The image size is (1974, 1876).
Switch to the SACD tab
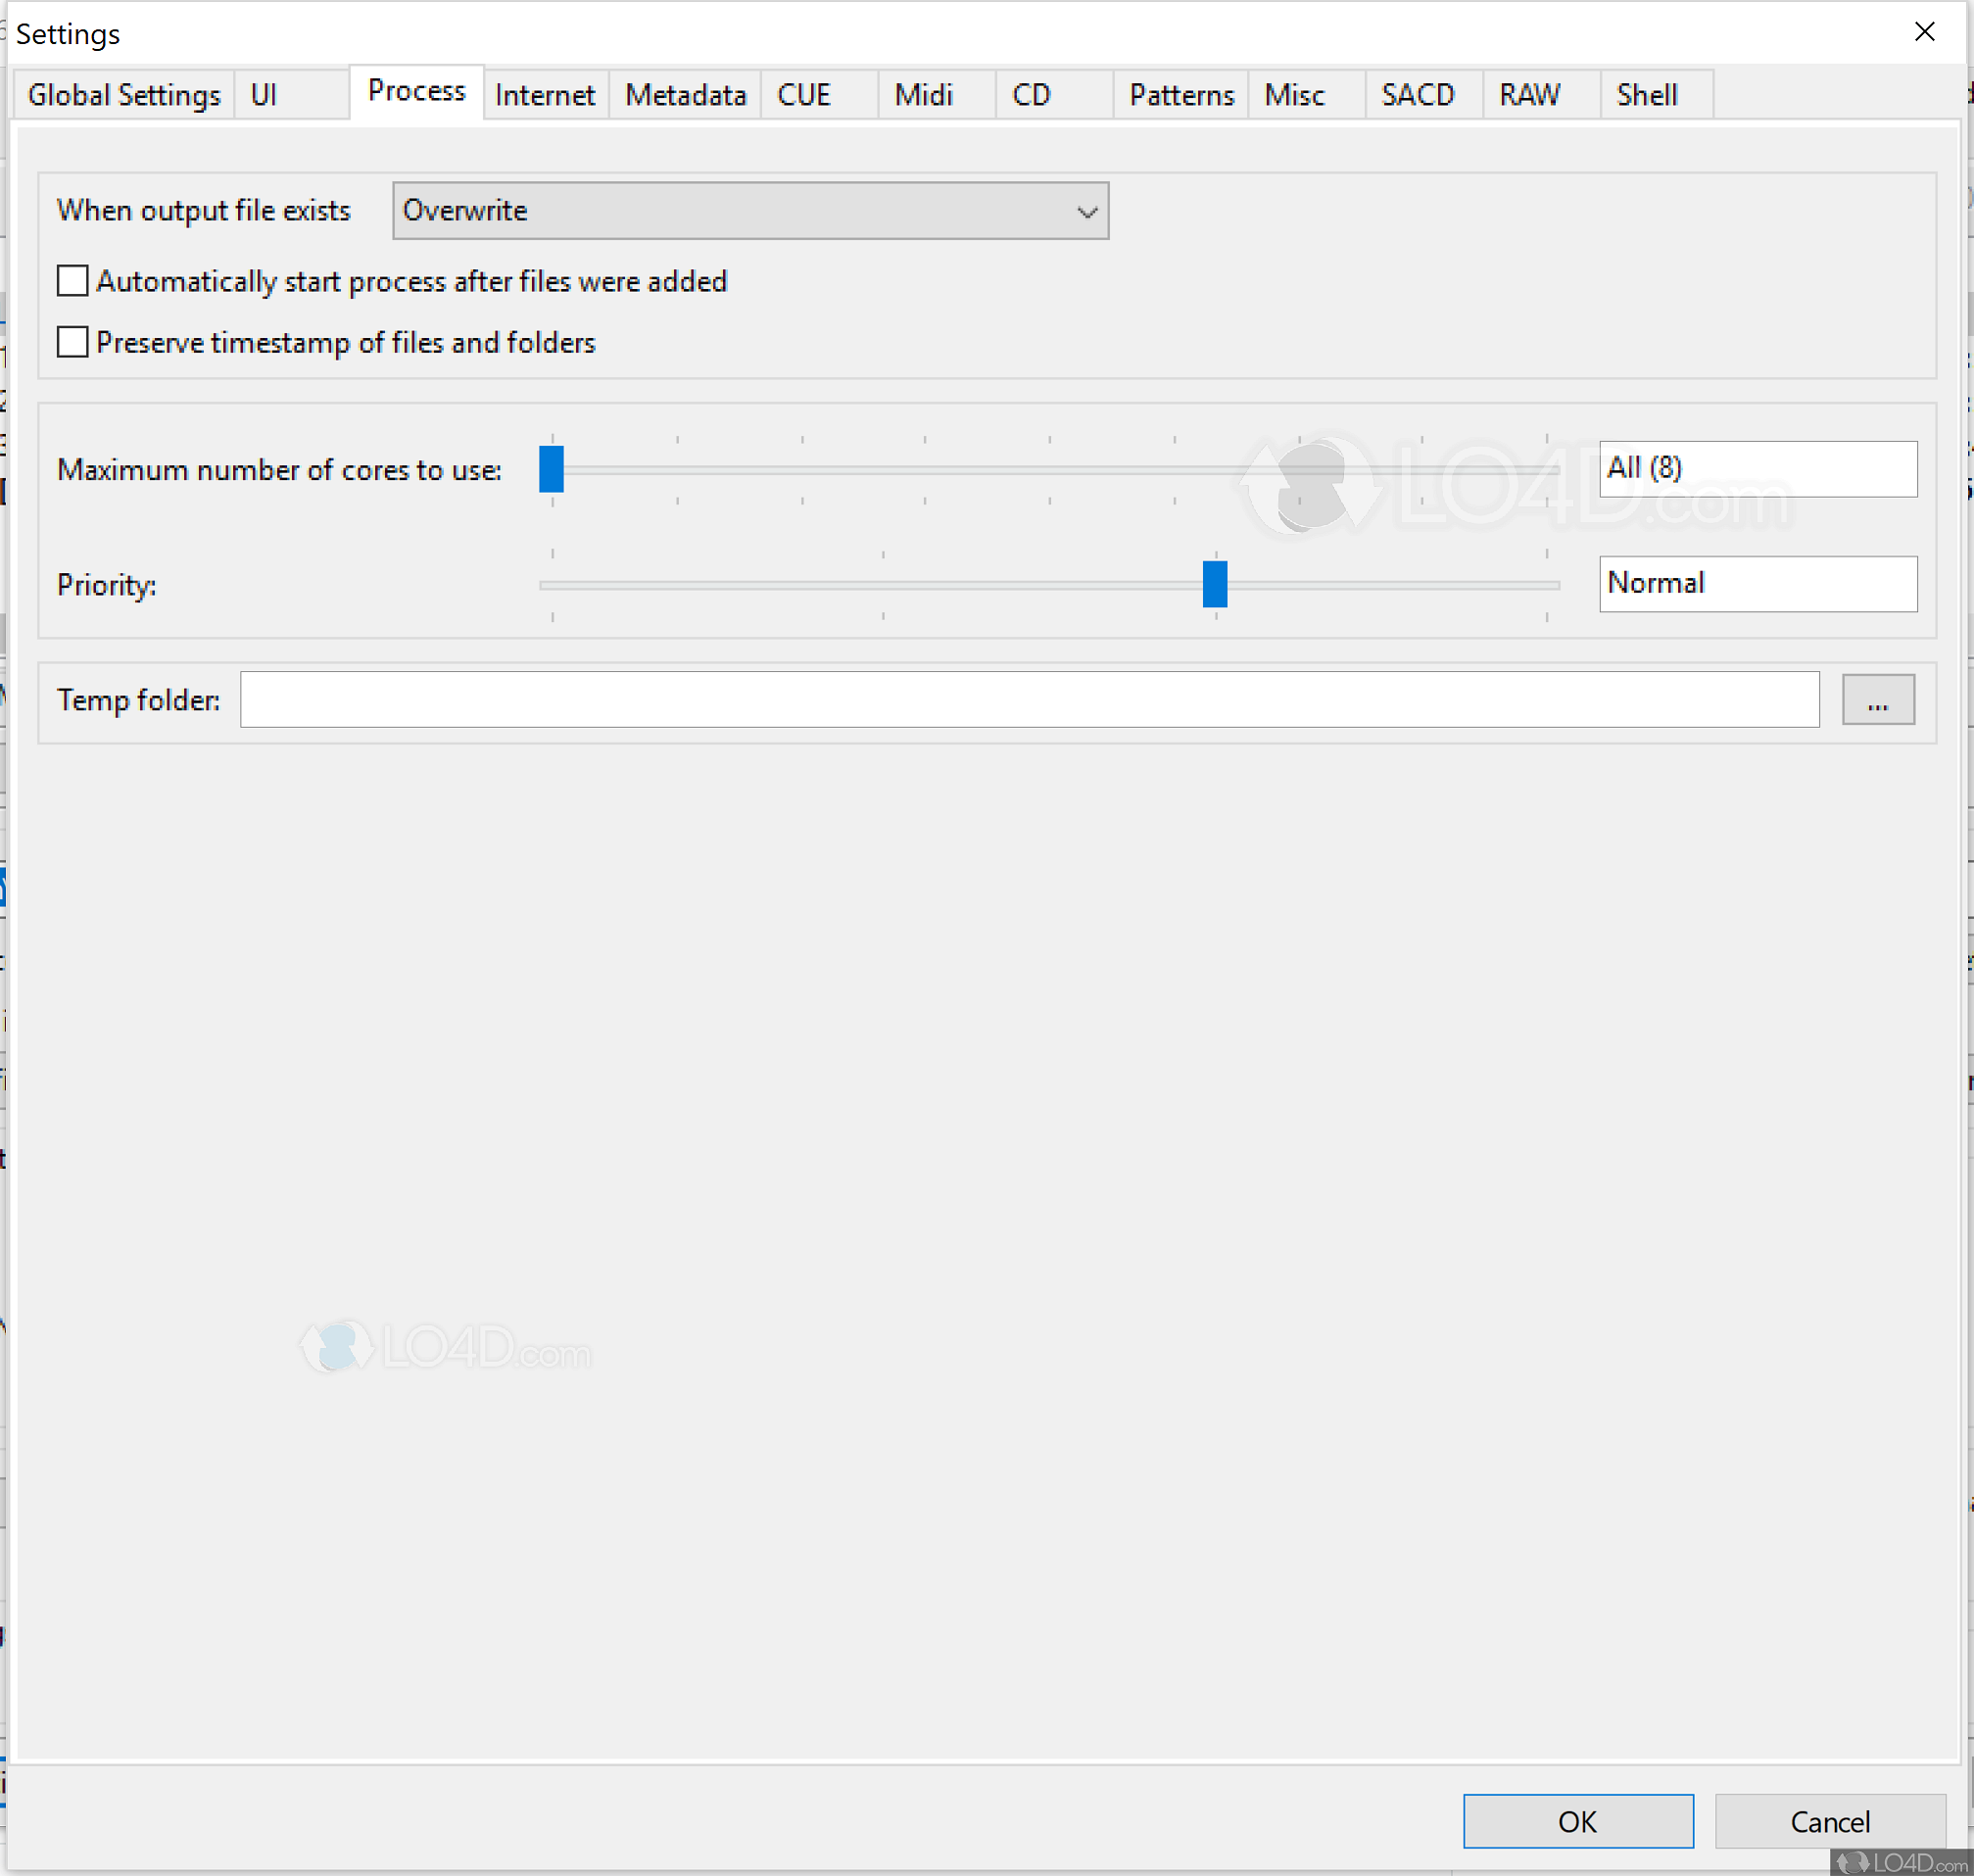point(1417,95)
